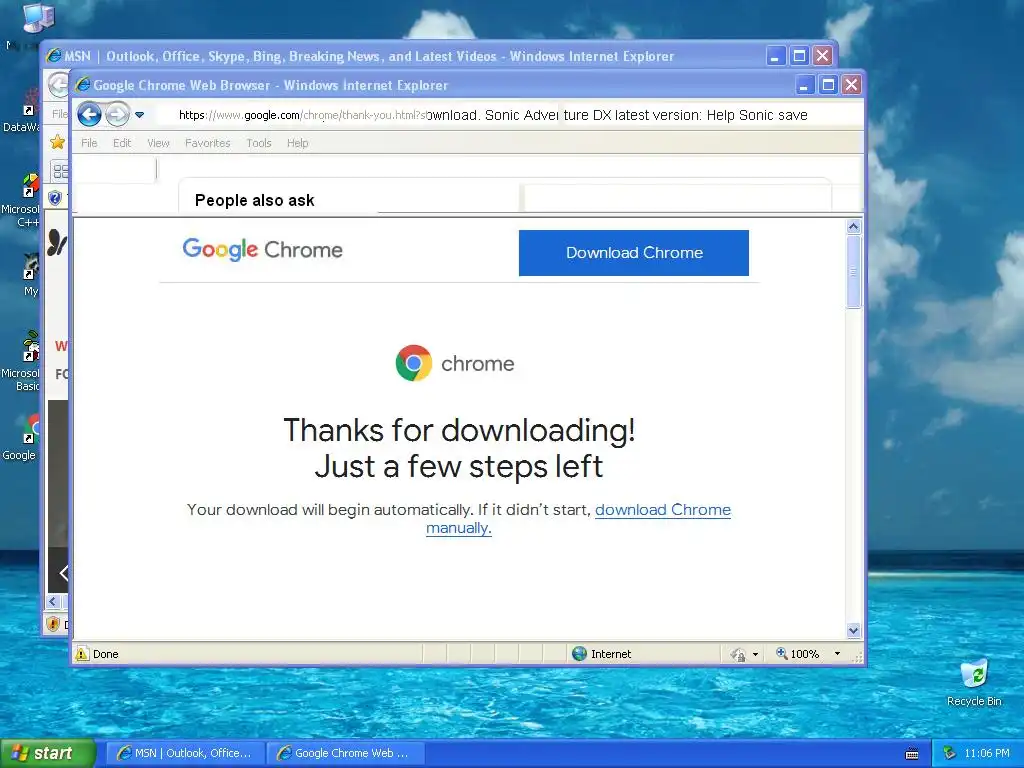Click the Internet Explorer icon in Chrome window title
Image resolution: width=1024 pixels, height=768 pixels.
[83, 85]
